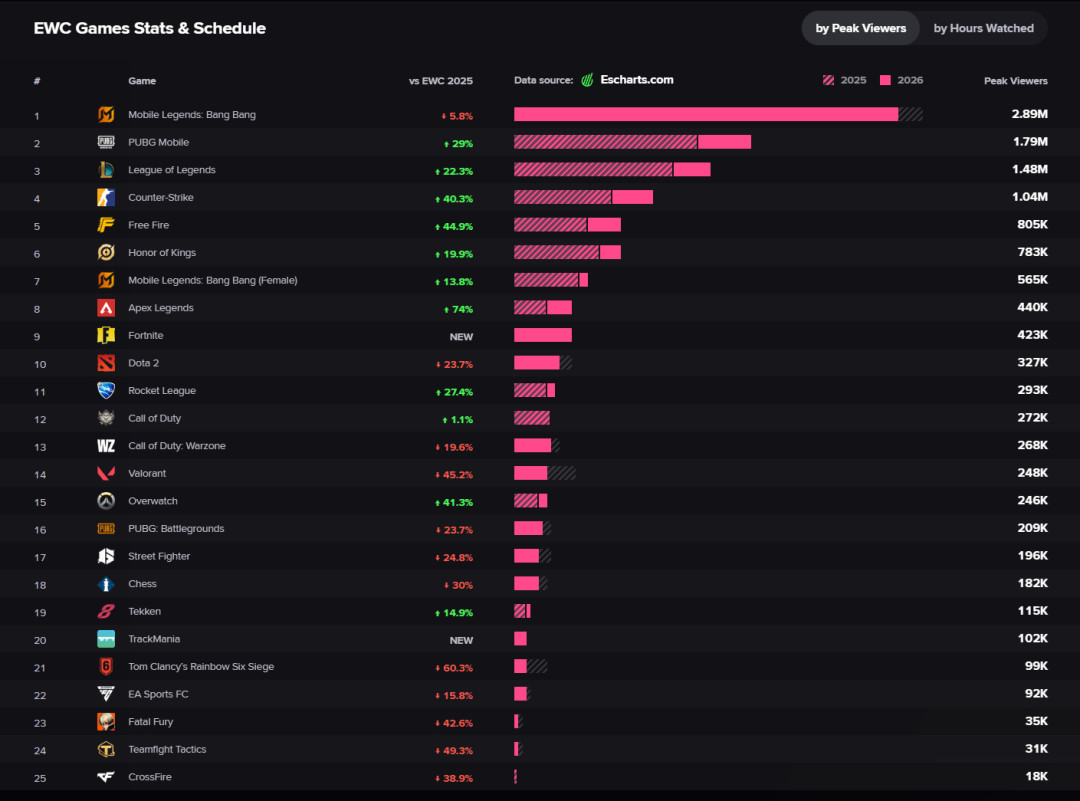1080x801 pixels.
Task: Click the solid pink 2026 legend swatch
Action: click(x=885, y=80)
